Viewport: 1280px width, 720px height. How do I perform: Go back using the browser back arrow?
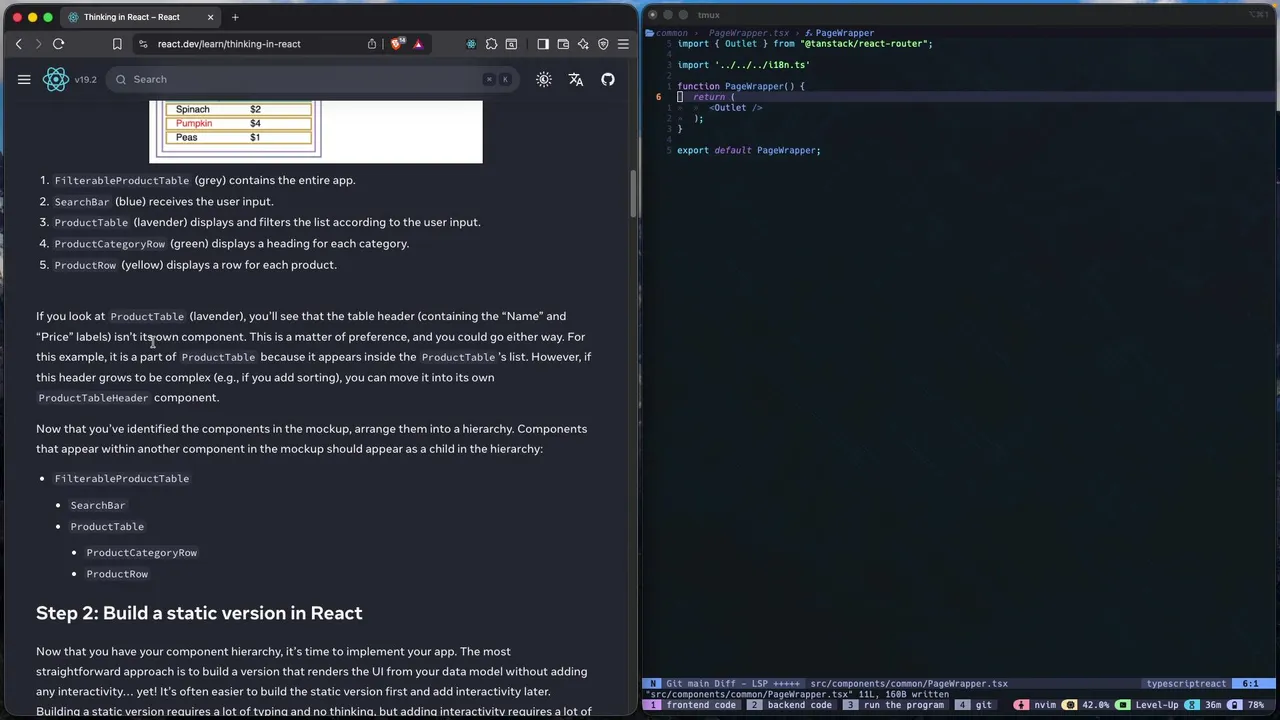point(18,44)
